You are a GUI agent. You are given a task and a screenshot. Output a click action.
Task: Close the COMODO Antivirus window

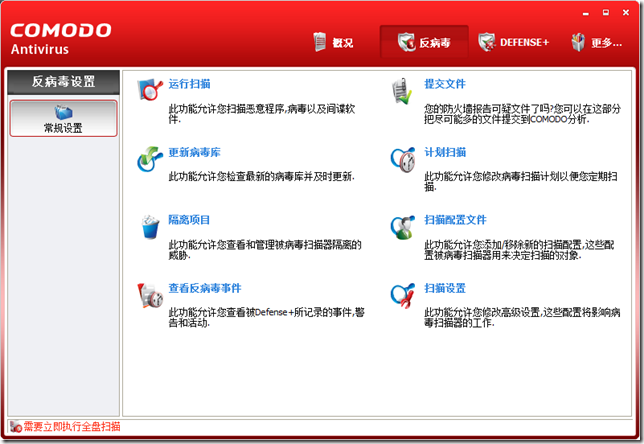pos(626,13)
